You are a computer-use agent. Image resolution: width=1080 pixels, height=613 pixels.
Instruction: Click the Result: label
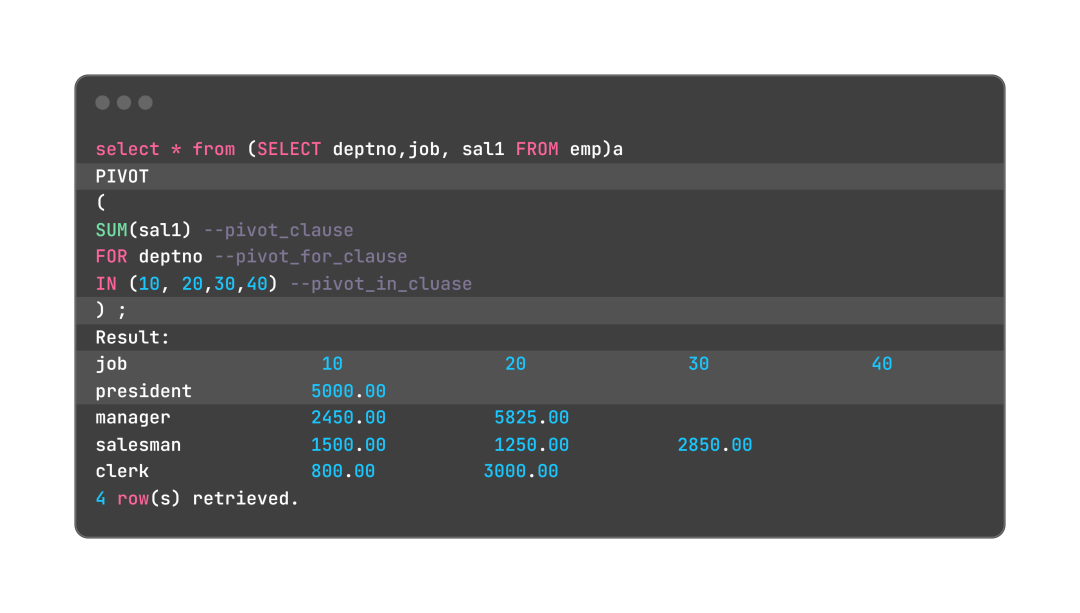click(x=132, y=337)
